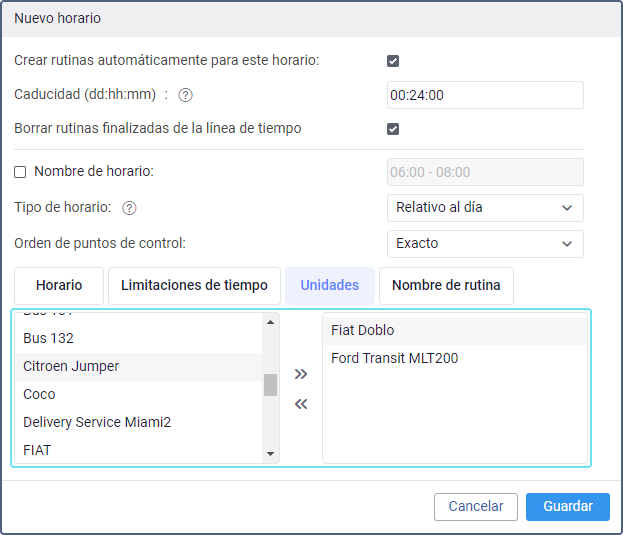
Task: Click the help icon beside Tipo de horario
Action: 129,208
